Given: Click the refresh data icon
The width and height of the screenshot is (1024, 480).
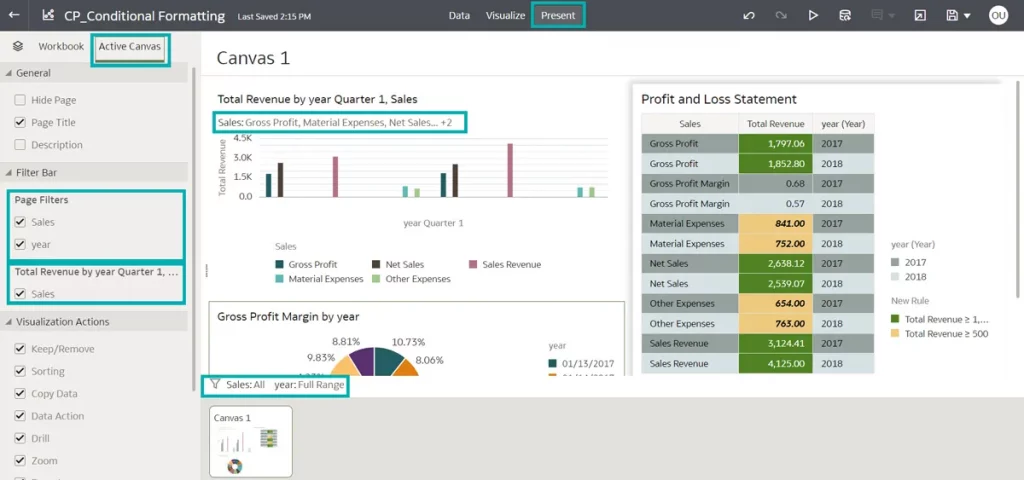Looking at the screenshot, I should [845, 16].
